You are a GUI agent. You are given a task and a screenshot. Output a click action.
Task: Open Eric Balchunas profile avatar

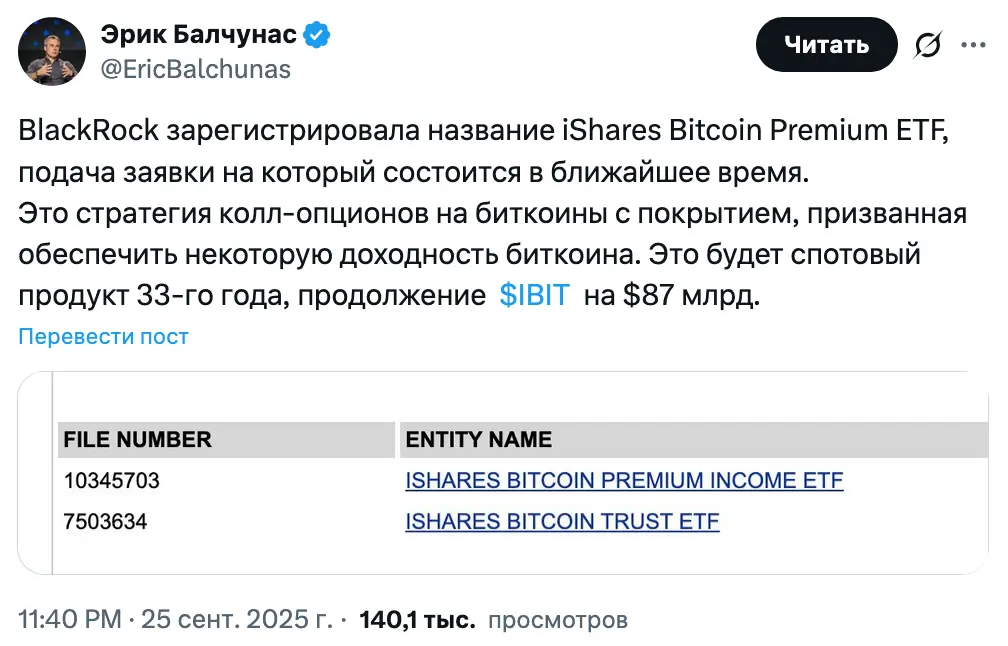coord(54,50)
